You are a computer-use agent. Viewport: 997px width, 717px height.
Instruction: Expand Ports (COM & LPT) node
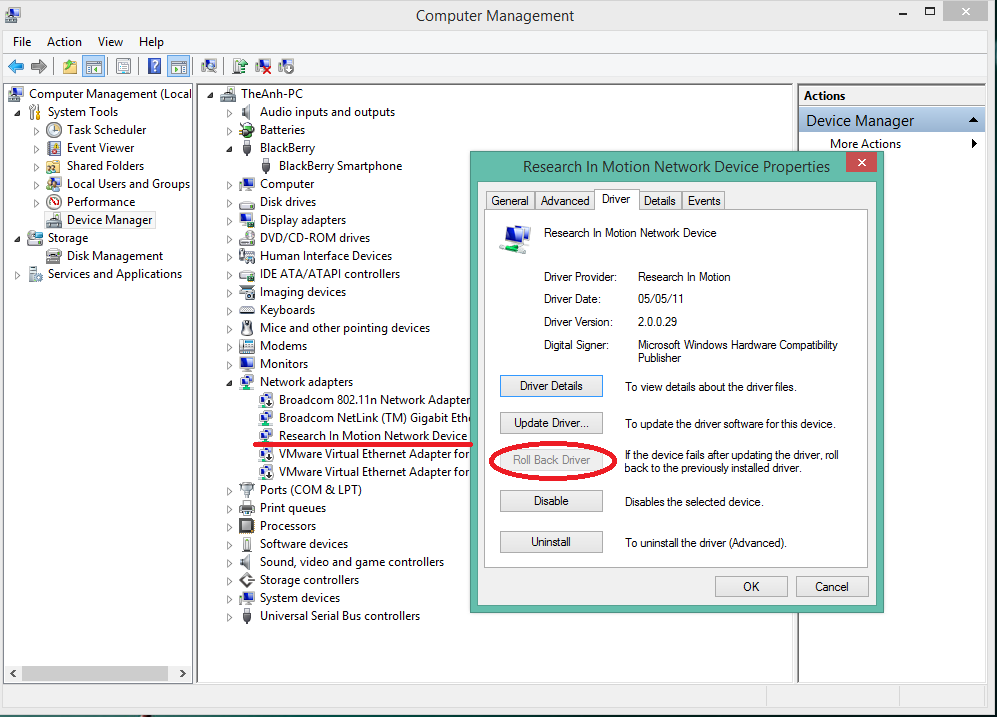[x=230, y=491]
